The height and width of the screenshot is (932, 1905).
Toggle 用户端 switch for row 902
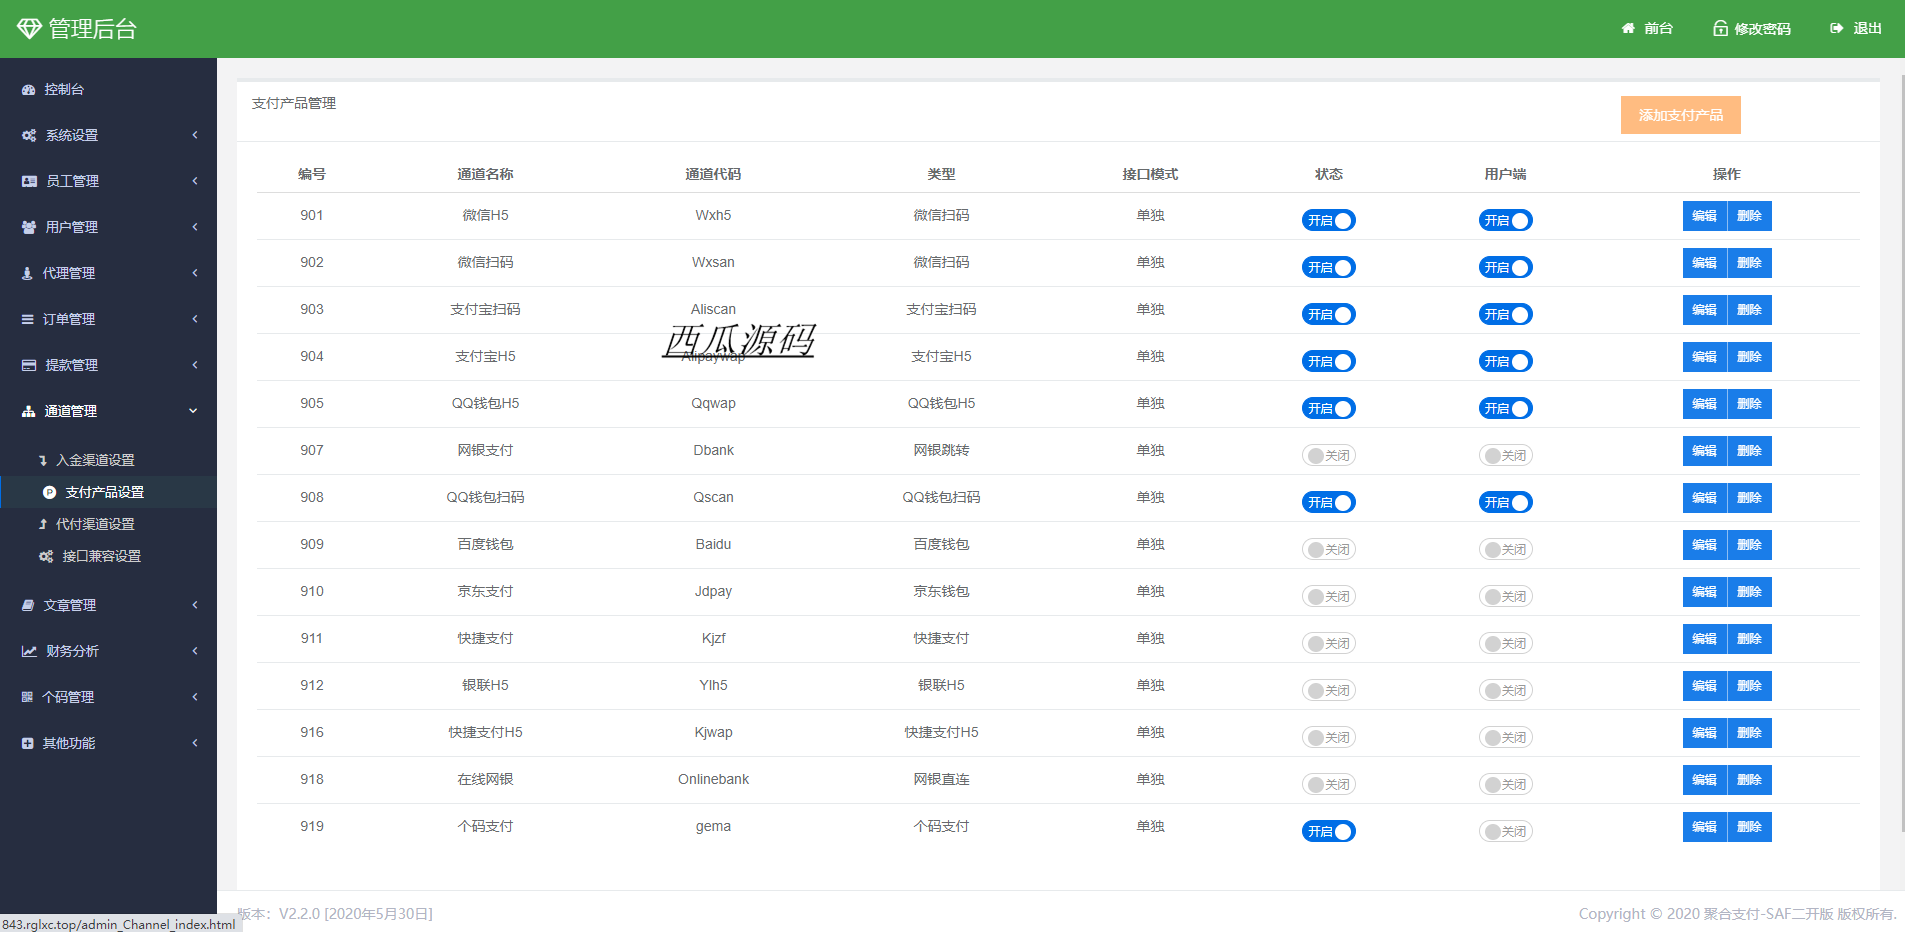pyautogui.click(x=1505, y=267)
